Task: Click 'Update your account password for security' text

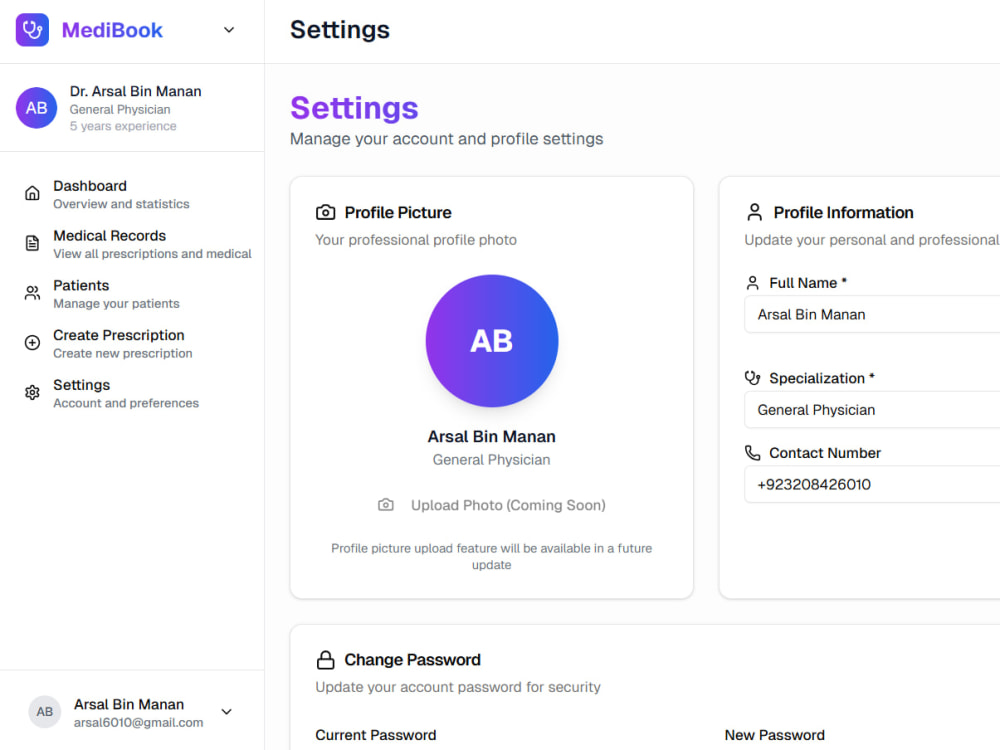Action: pos(458,687)
